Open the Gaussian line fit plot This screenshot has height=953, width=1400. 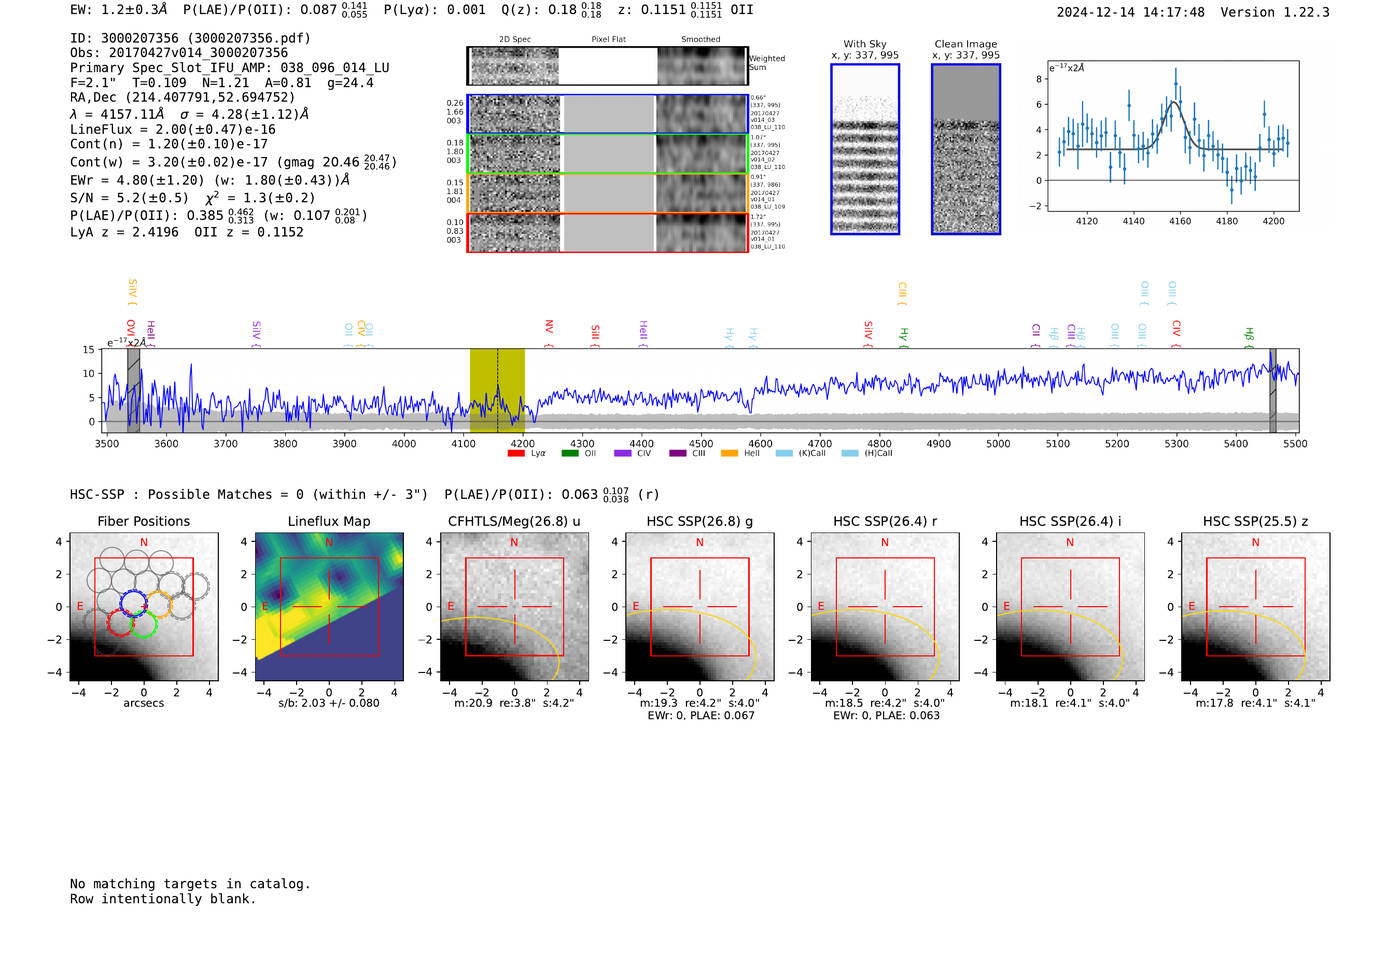click(1173, 136)
